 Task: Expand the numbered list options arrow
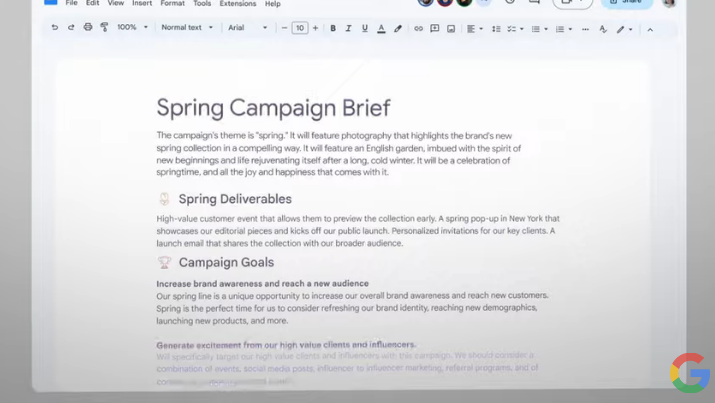tap(570, 29)
